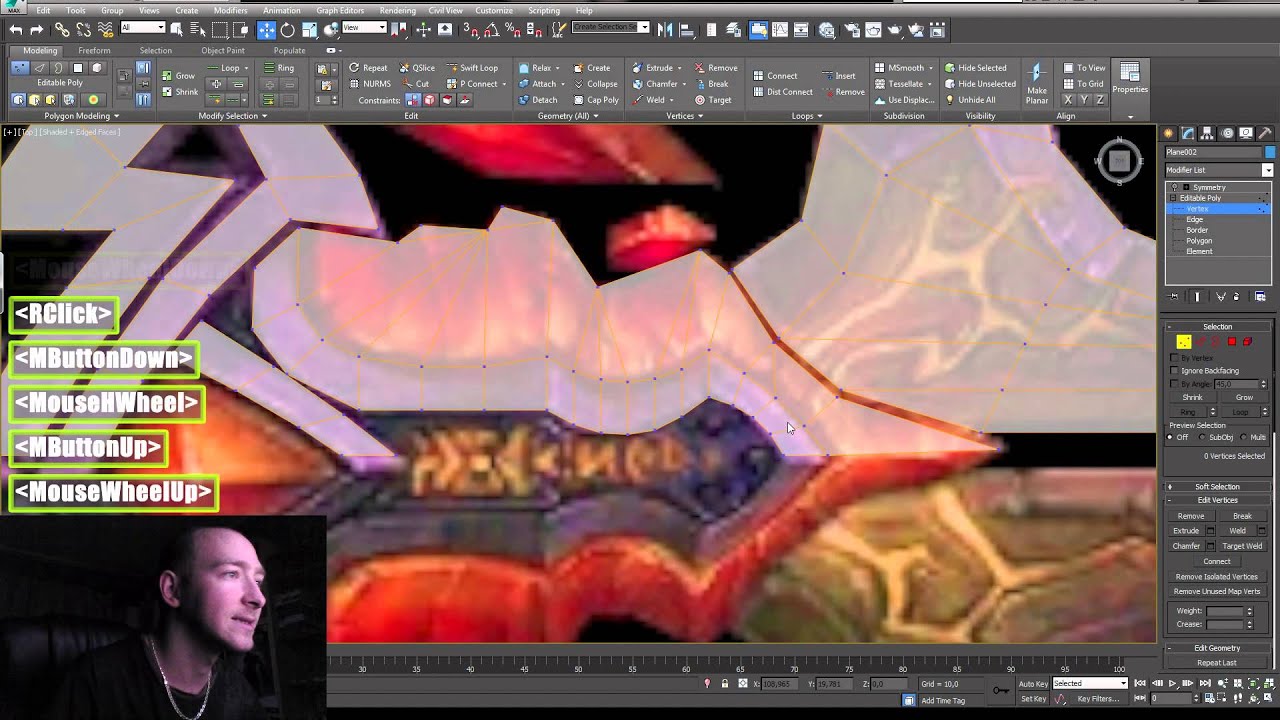This screenshot has width=1280, height=720.
Task: Click the QSlice tool in Edit panel
Action: click(417, 68)
